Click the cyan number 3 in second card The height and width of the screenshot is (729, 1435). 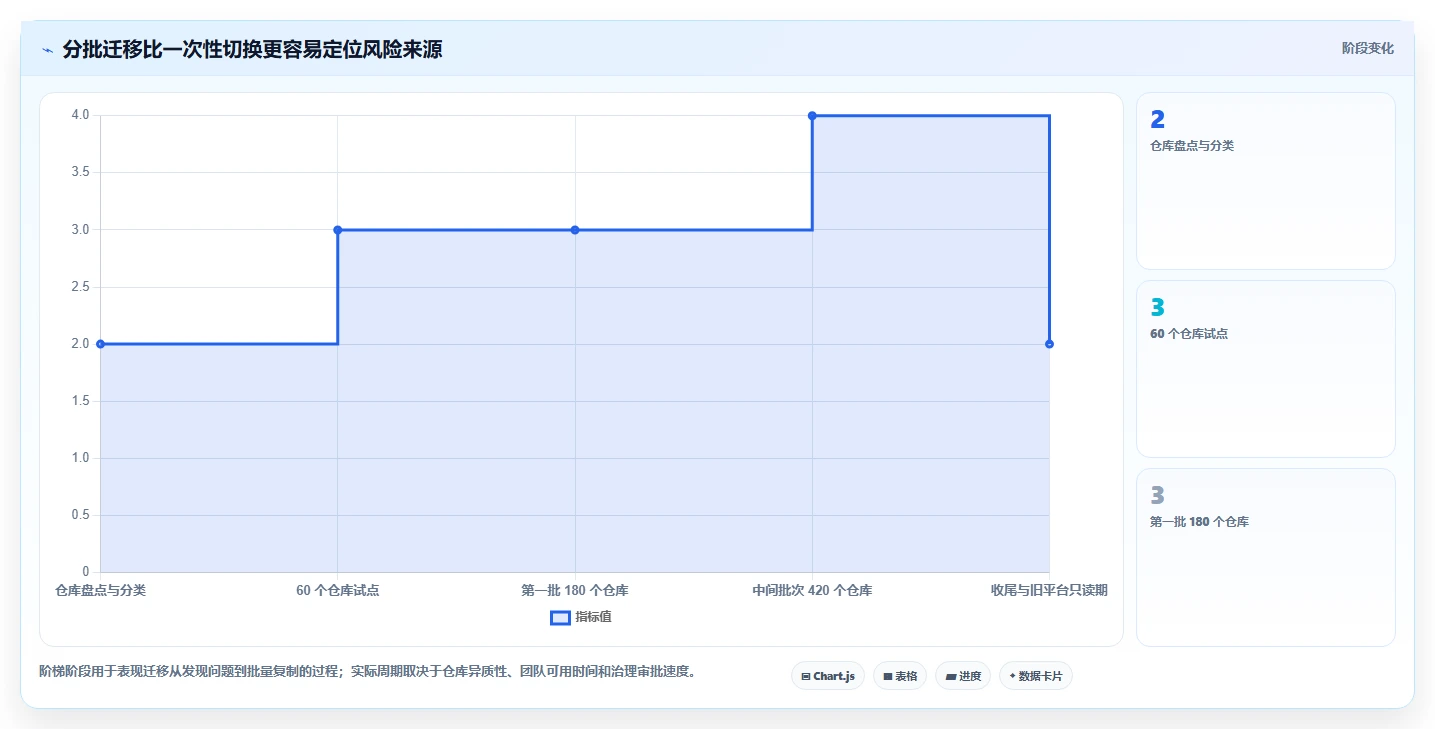[1158, 308]
